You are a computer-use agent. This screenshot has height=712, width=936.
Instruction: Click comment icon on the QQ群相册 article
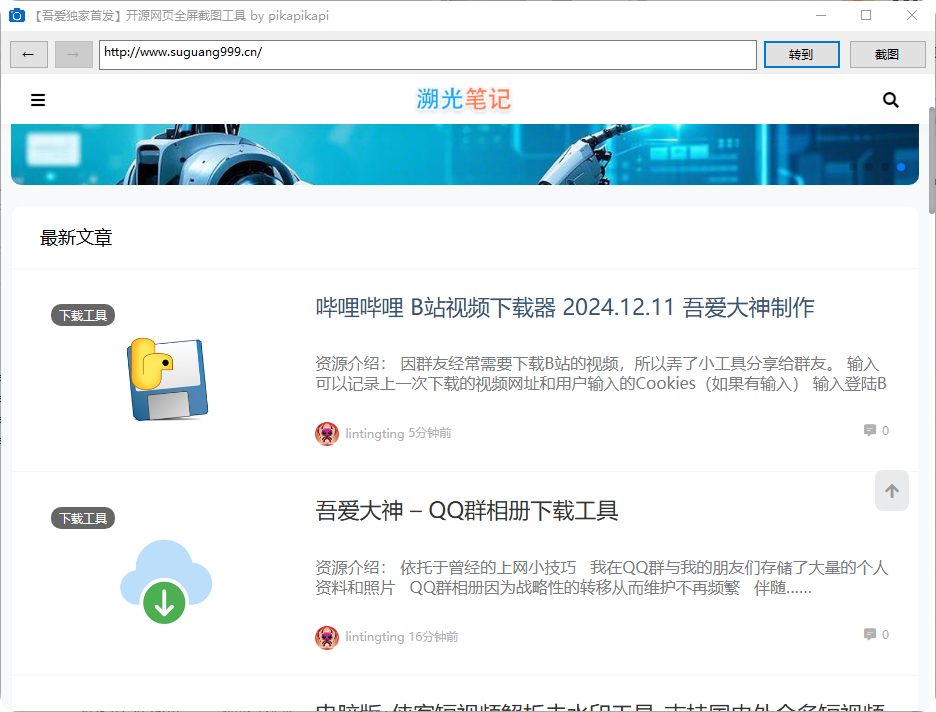click(870, 634)
